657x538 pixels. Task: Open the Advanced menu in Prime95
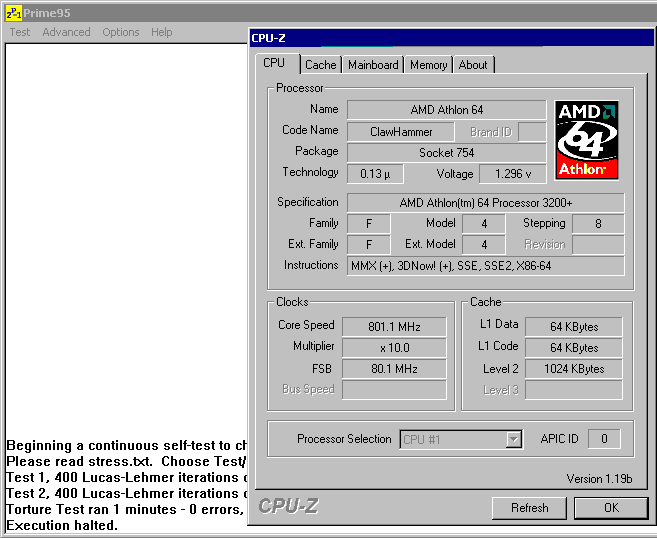(66, 32)
